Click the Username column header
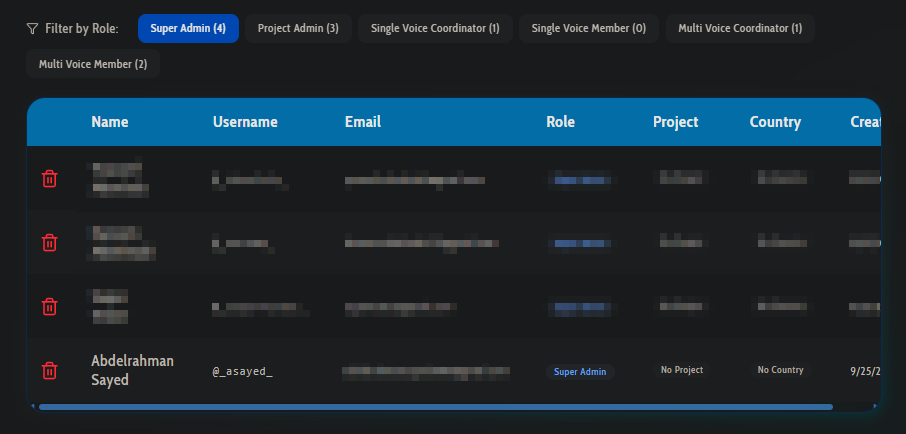The height and width of the screenshot is (434, 906). click(245, 122)
